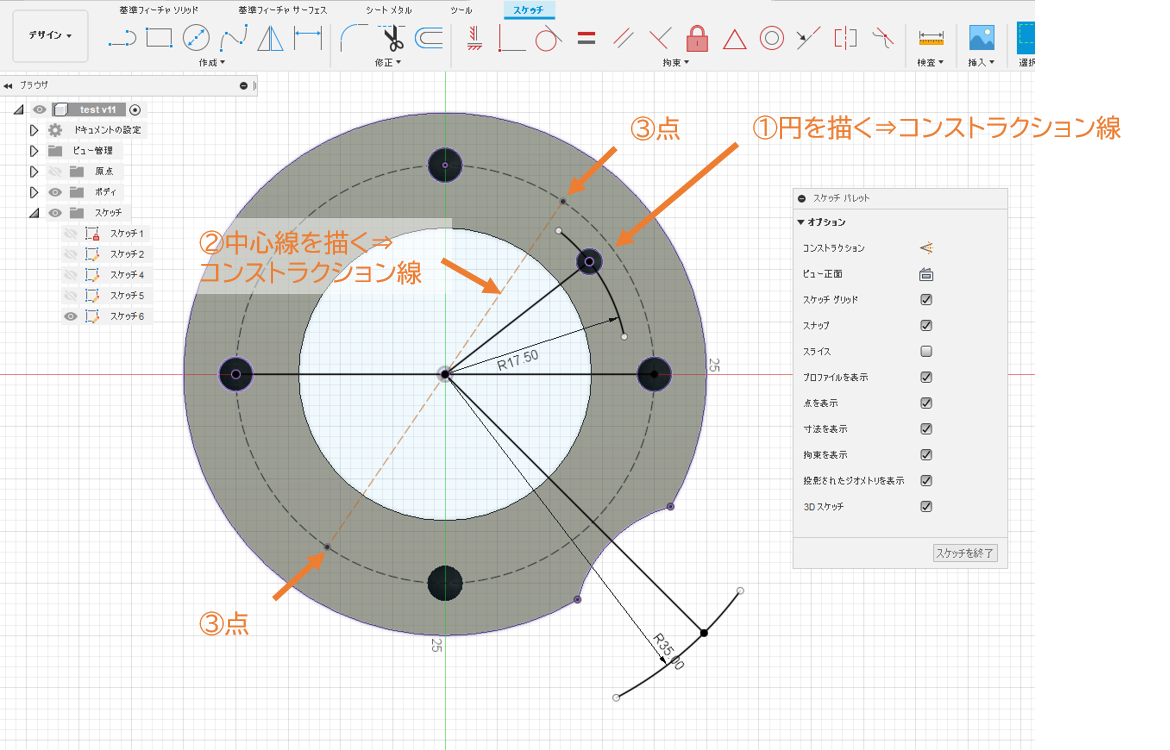This screenshot has width=1170, height=750.
Task: Open the insert image tool
Action: (x=980, y=40)
